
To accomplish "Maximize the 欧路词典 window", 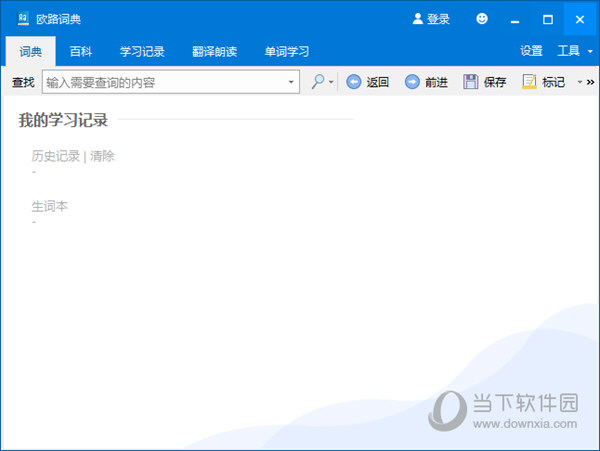I will (548, 20).
